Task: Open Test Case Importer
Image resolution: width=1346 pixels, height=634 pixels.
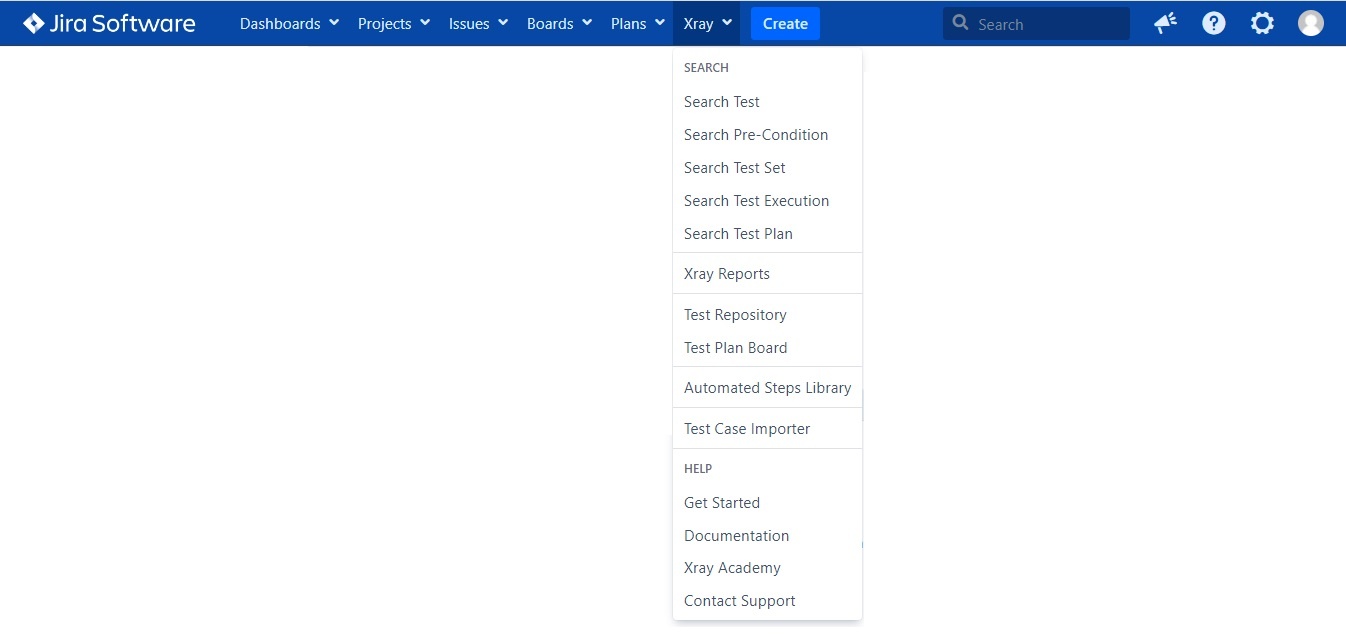Action: [767, 429]
